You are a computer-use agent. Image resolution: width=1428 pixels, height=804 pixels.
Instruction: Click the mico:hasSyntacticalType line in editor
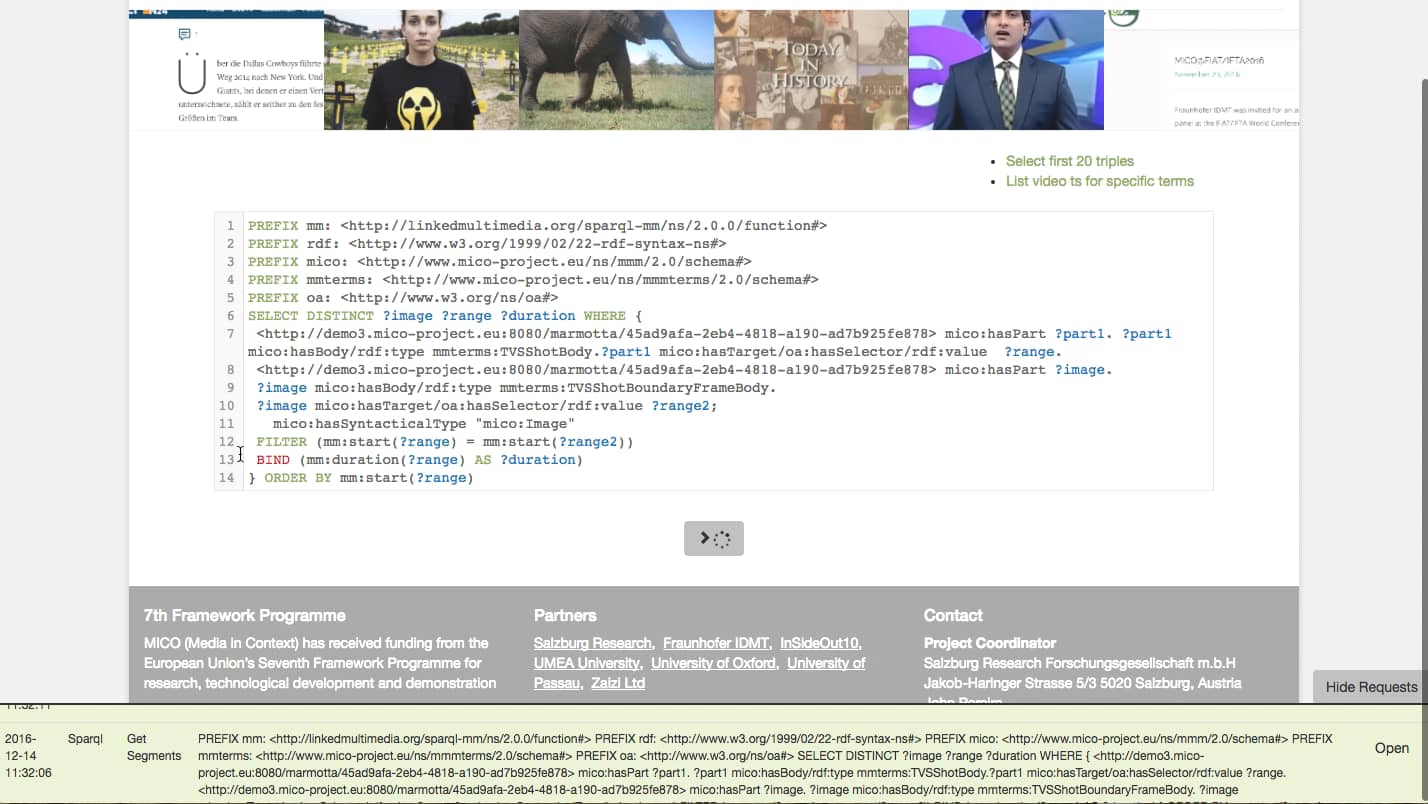coord(423,424)
